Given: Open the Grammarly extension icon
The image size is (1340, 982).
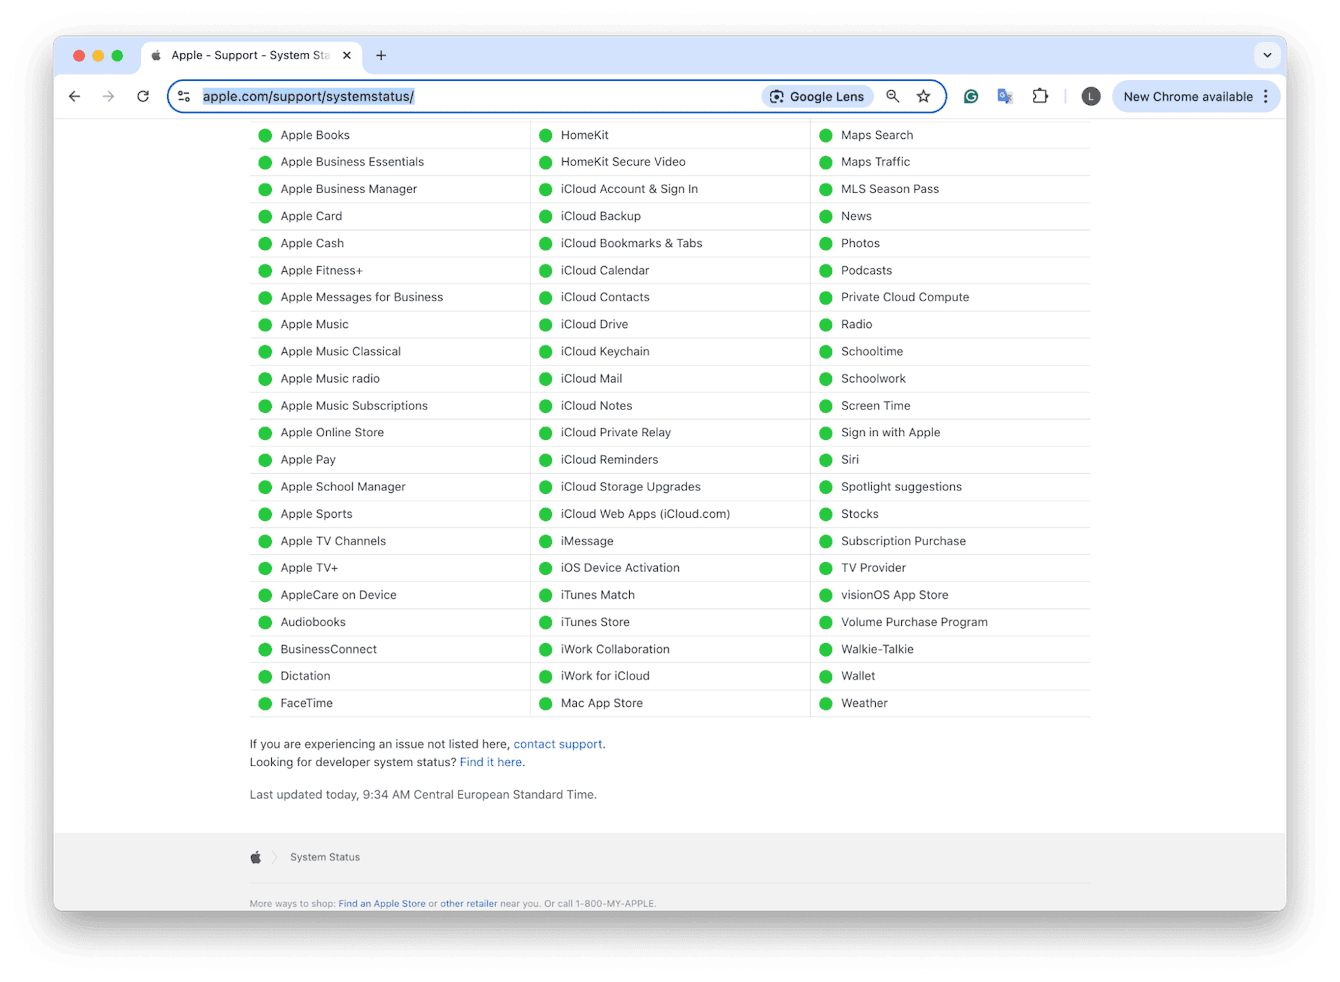Looking at the screenshot, I should click(970, 96).
